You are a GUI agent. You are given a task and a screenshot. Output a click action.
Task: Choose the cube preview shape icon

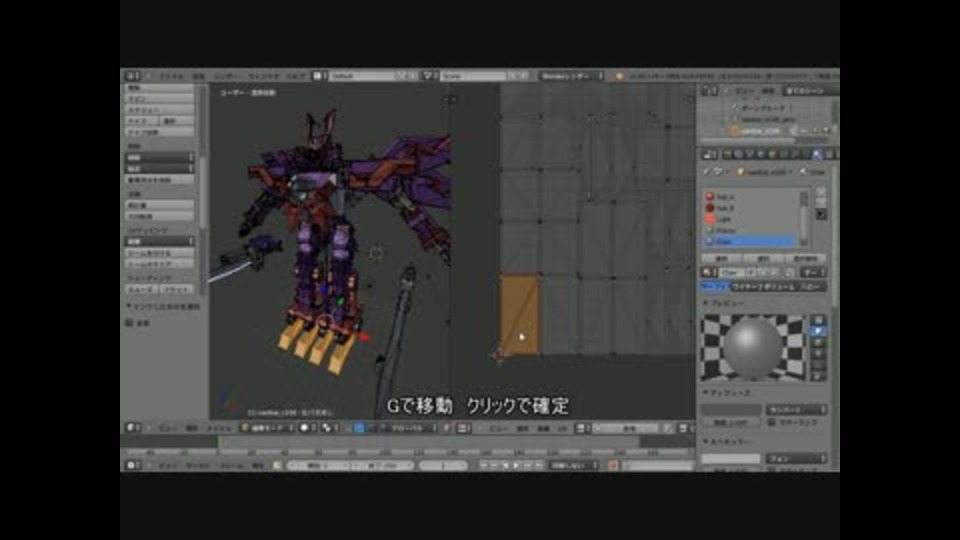pyautogui.click(x=818, y=343)
